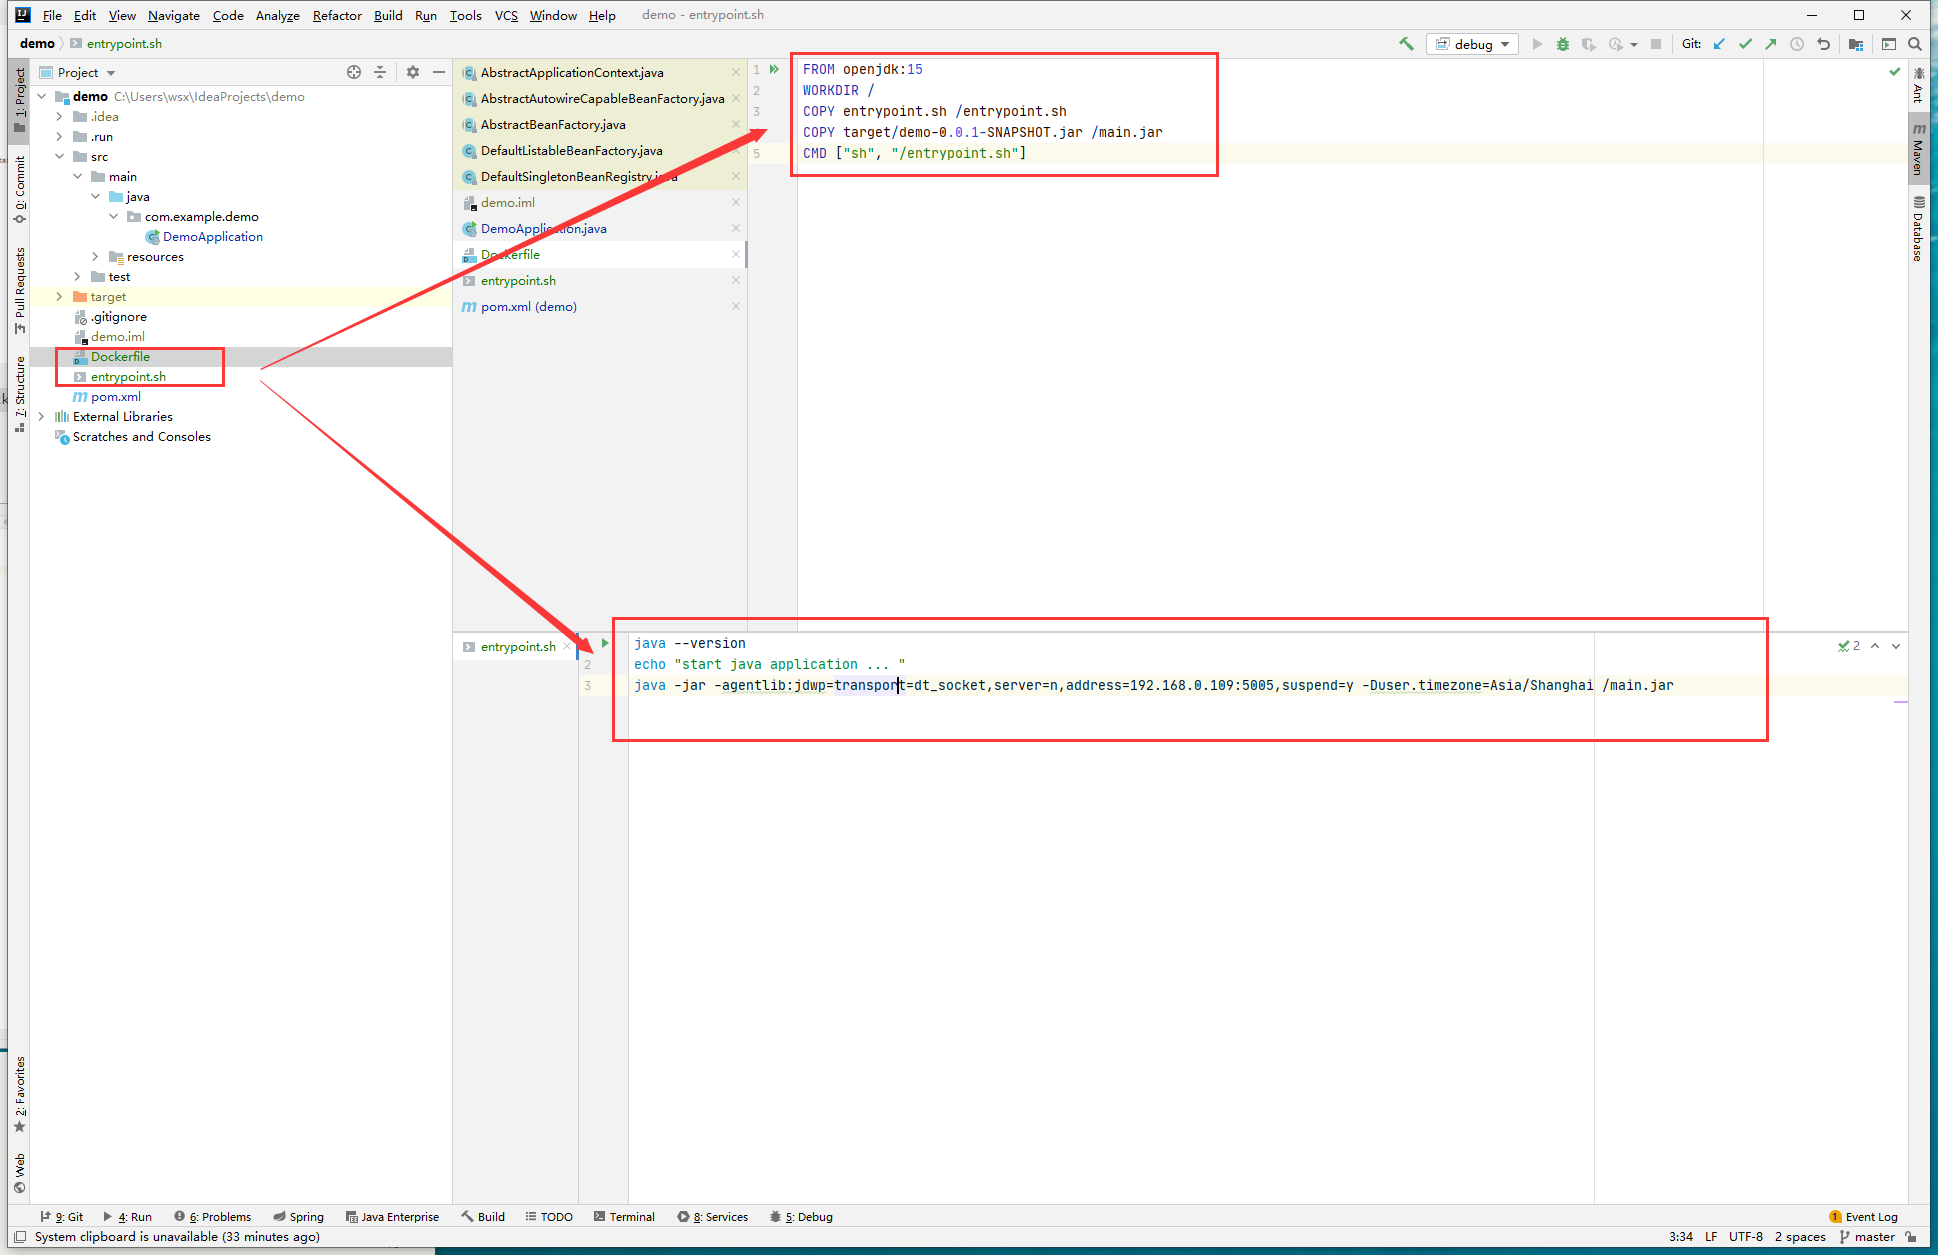Click Git commit checkmark icon

1745,44
